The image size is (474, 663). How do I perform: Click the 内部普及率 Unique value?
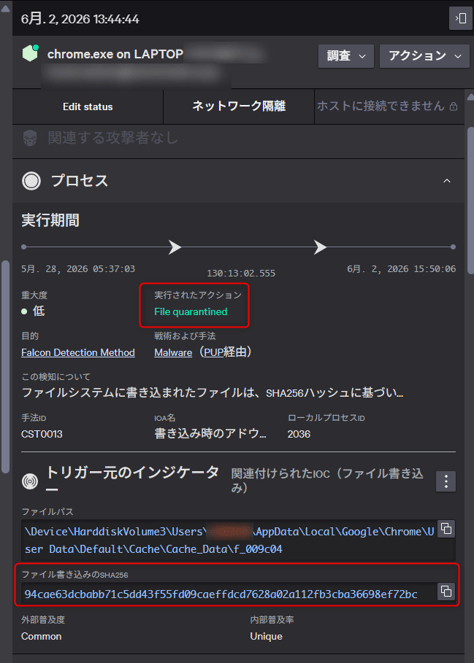tap(266, 636)
